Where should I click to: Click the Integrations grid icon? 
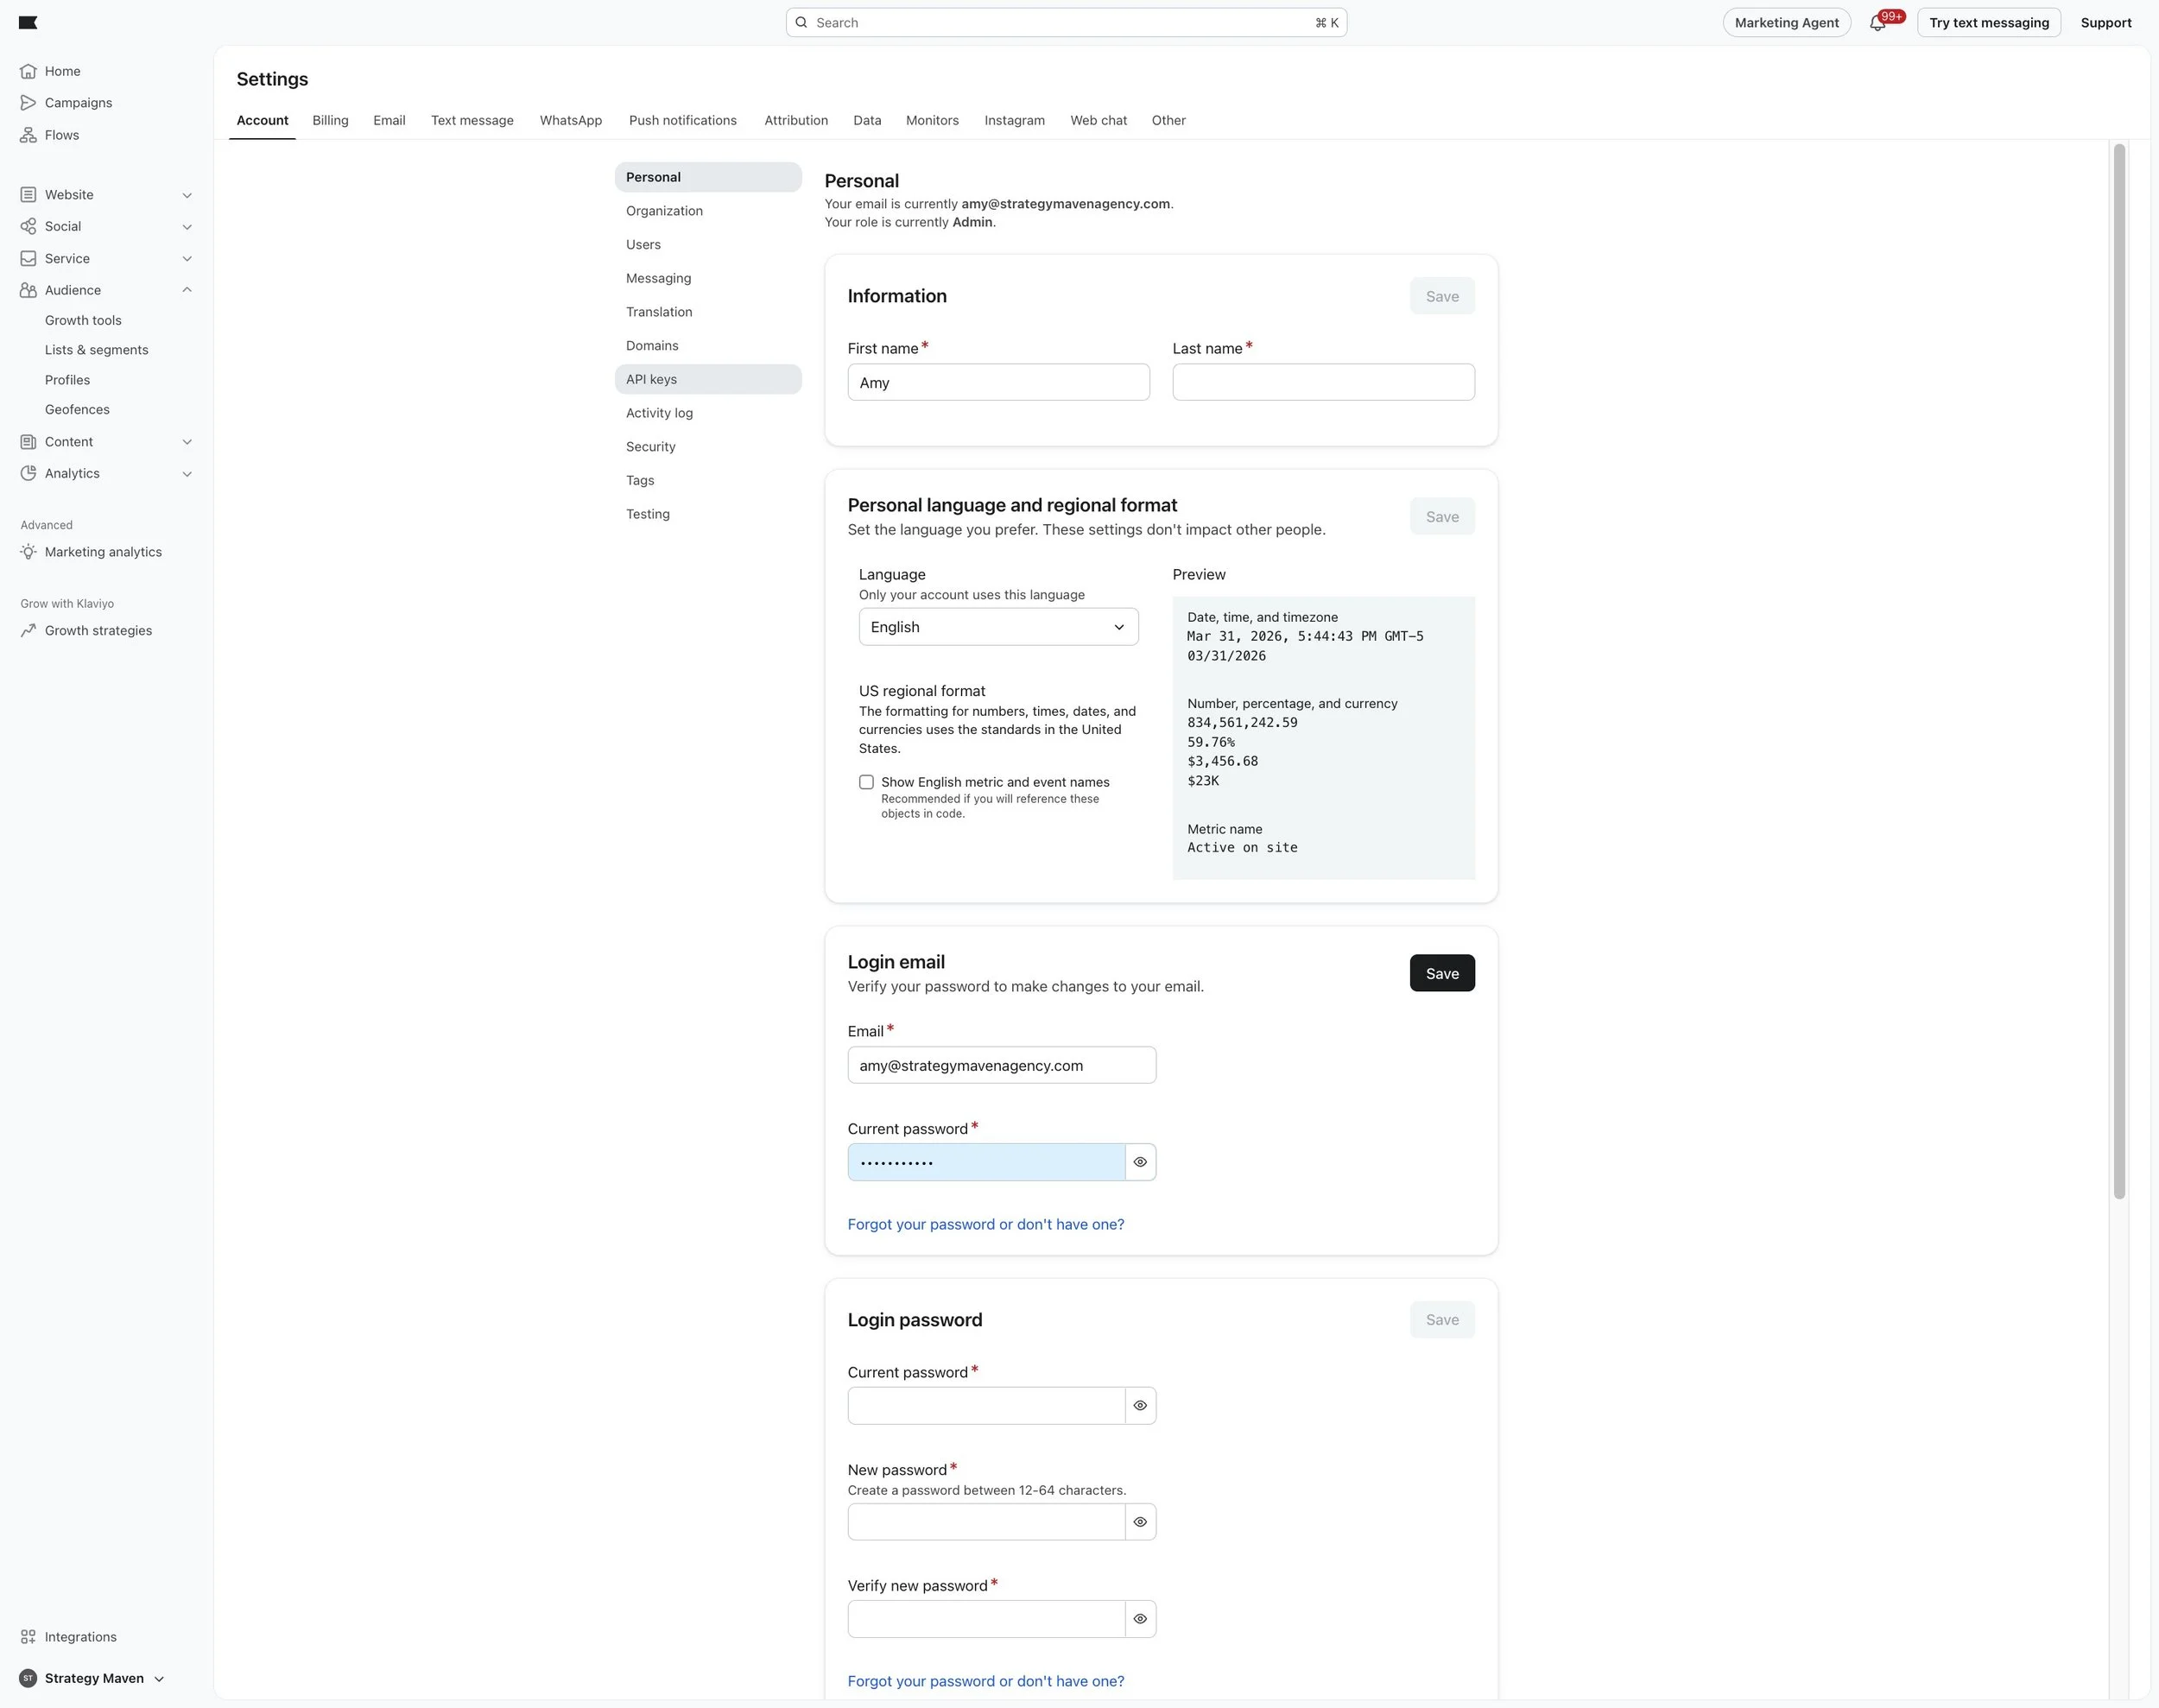click(x=28, y=1637)
